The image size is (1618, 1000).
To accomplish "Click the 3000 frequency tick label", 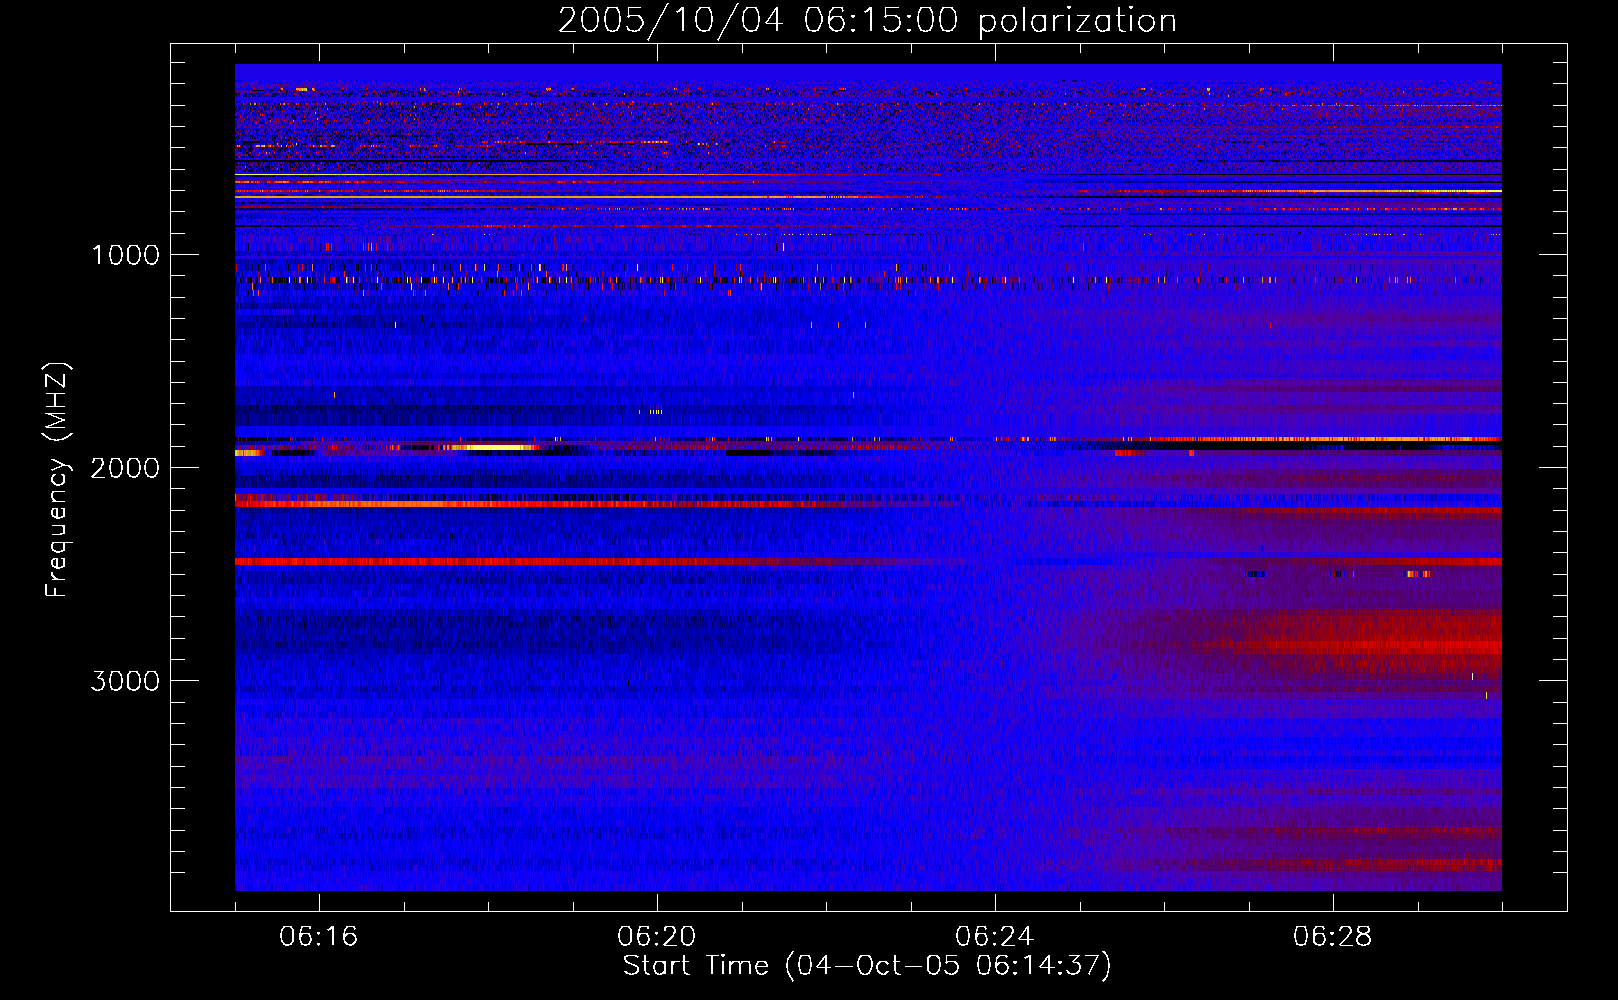I will [125, 681].
